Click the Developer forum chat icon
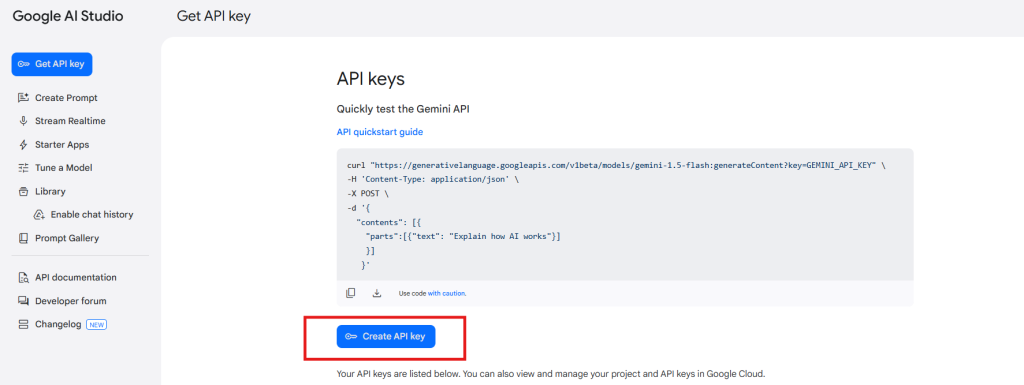This screenshot has height=385, width=1024. 24,301
